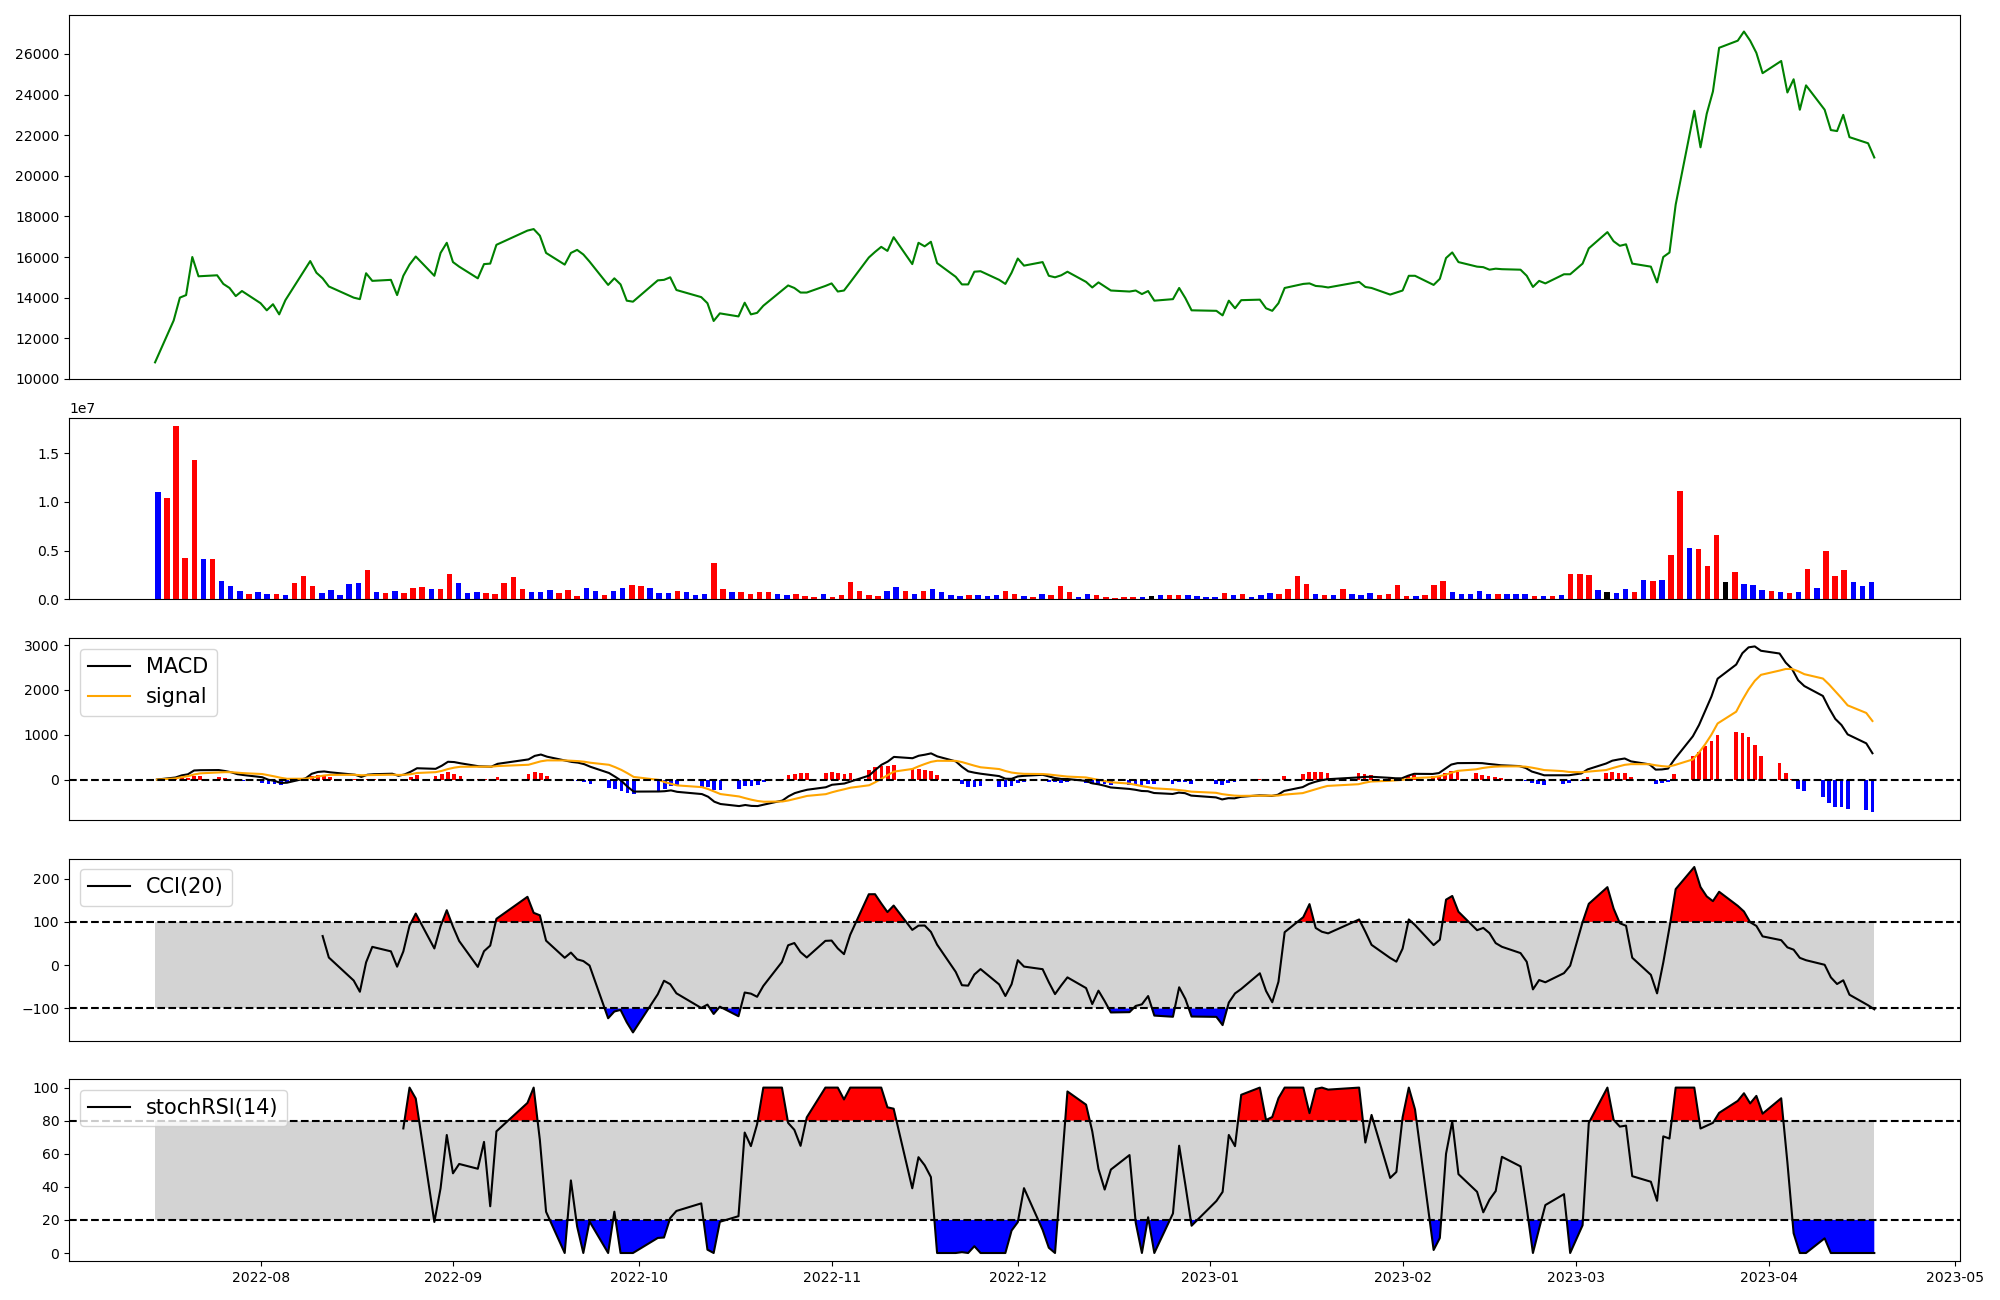Click the green price line's highest peak
Image resolution: width=2000 pixels, height=1300 pixels.
click(1743, 32)
